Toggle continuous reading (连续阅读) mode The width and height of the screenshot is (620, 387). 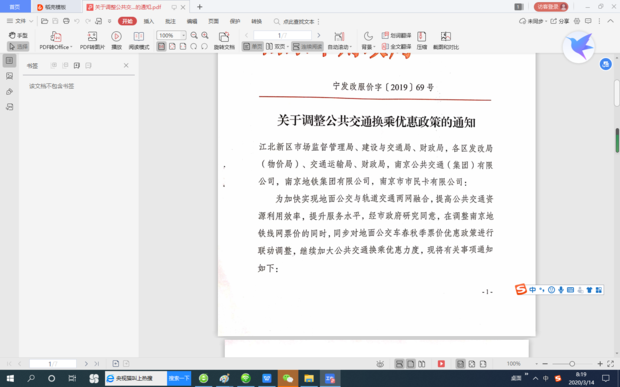pyautogui.click(x=307, y=47)
